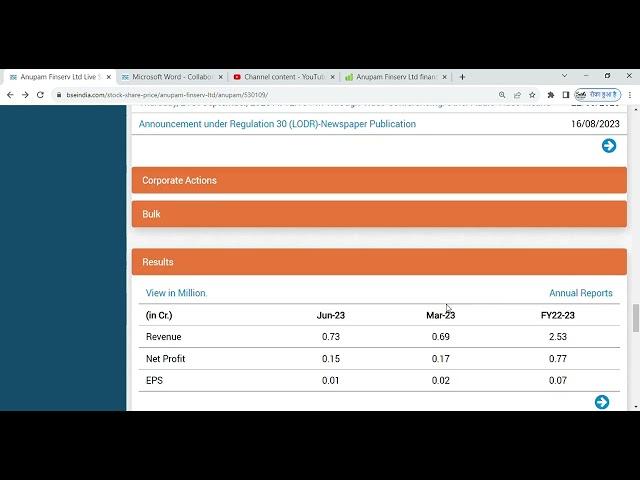
Task: Click FY22-23 EPS value 0.07
Action: point(558,380)
